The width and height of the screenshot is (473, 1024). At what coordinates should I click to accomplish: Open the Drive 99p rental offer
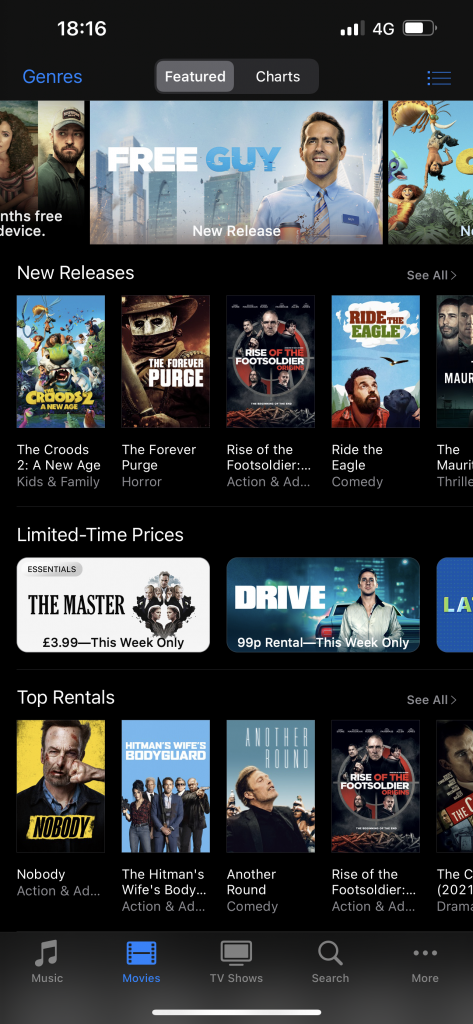click(x=323, y=605)
